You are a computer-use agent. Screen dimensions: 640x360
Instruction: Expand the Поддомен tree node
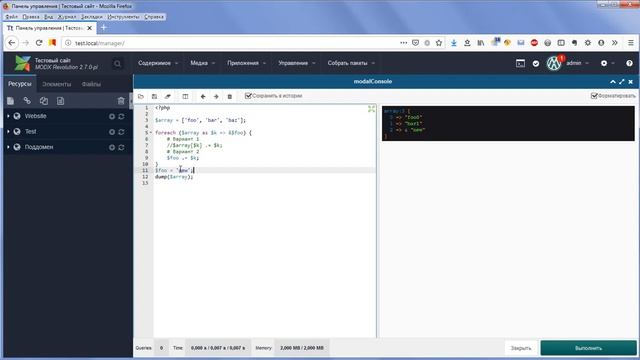click(8, 147)
